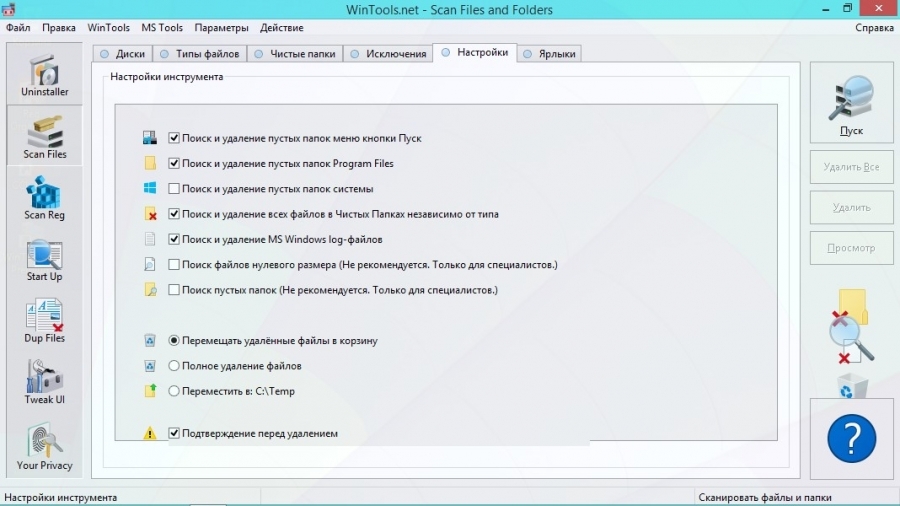
Task: Click the Windows logo system folders icon
Action: pos(150,188)
